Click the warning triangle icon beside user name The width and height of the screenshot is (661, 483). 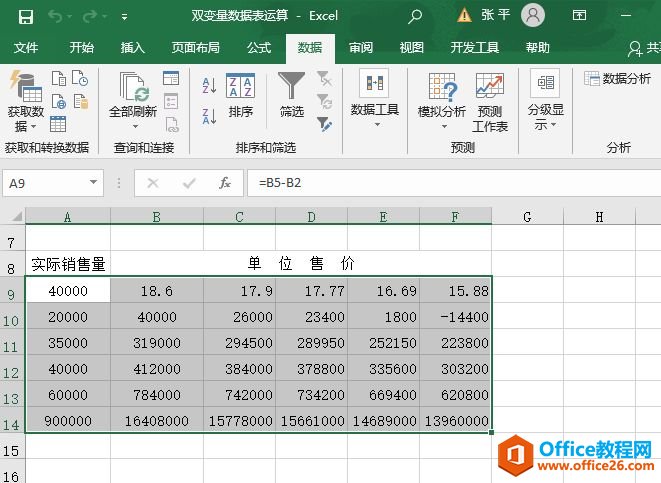coord(464,16)
